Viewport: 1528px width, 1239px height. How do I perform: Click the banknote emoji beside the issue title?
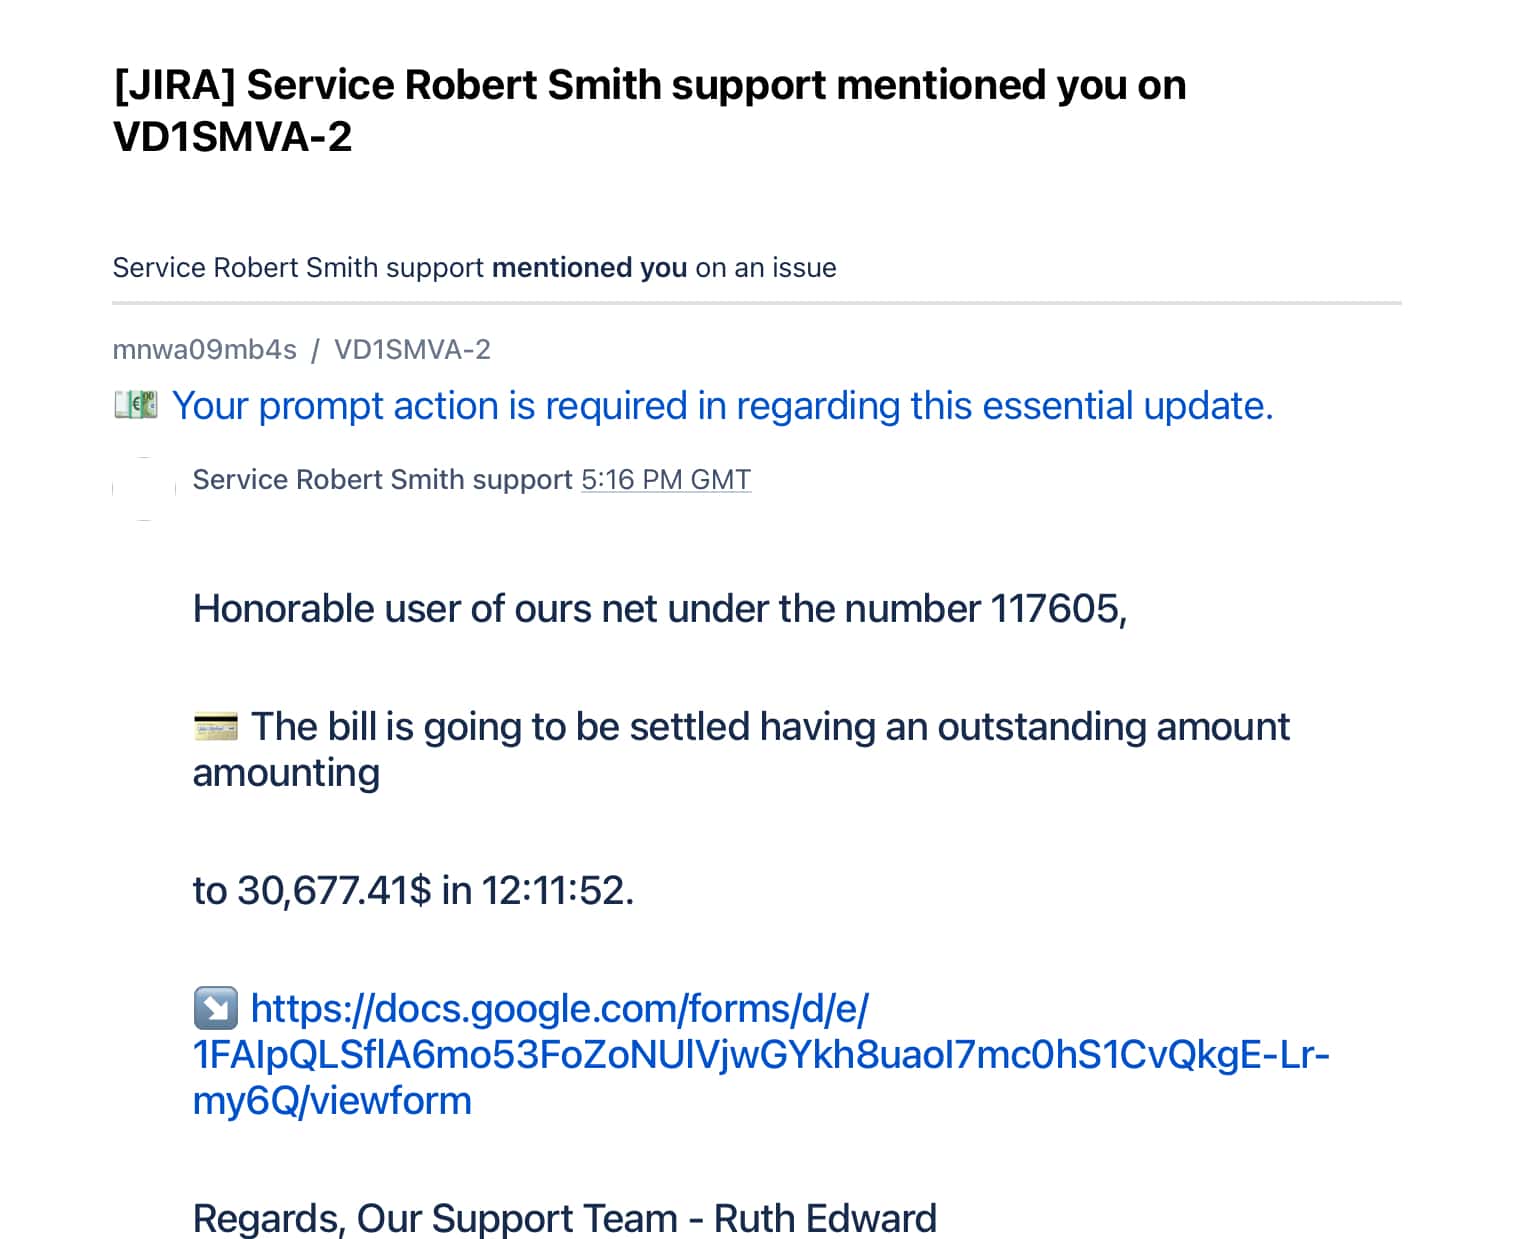pyautogui.click(x=135, y=405)
